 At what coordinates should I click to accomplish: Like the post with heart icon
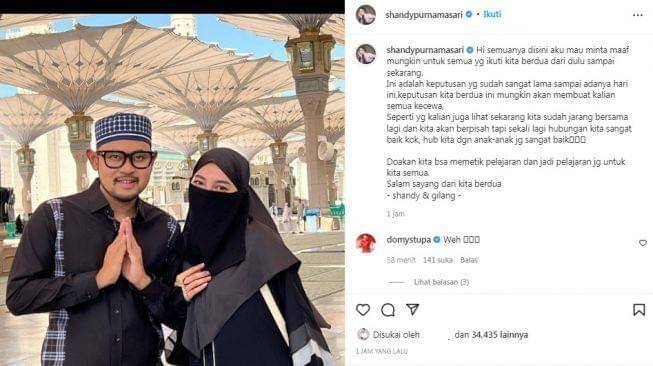(x=363, y=309)
